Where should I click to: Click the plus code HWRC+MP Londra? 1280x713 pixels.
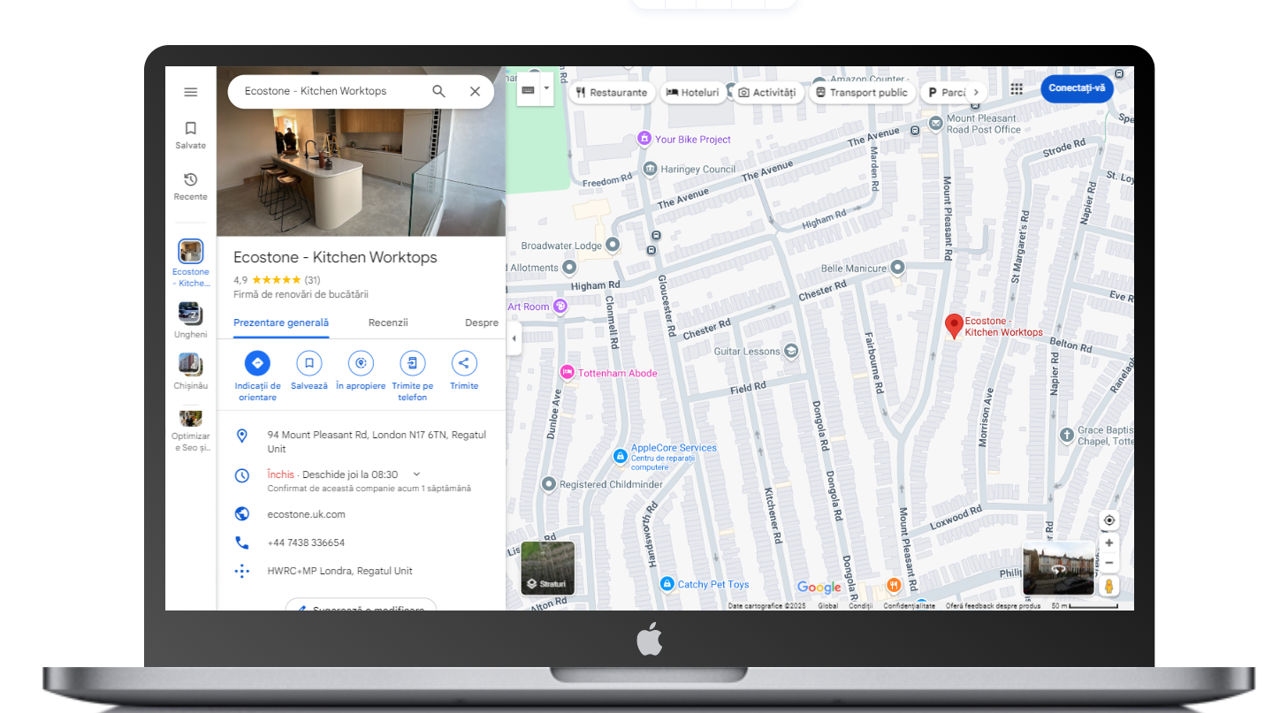tap(340, 571)
